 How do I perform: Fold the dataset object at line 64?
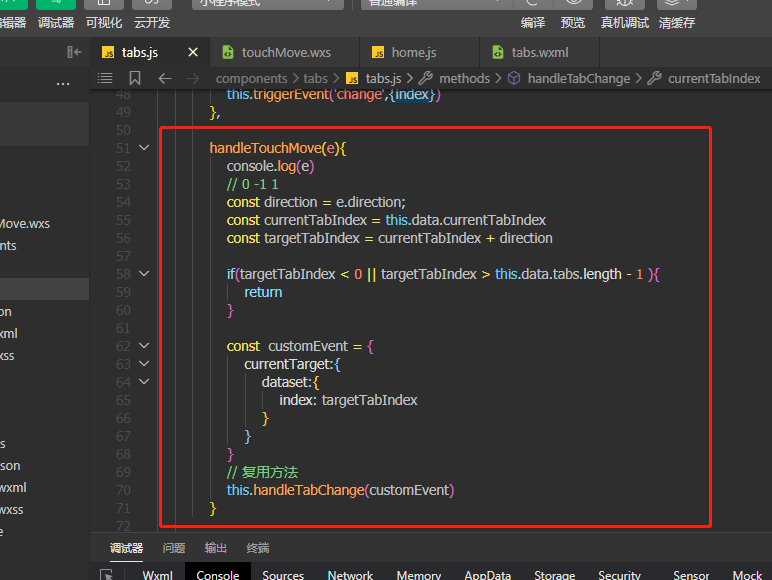point(144,382)
